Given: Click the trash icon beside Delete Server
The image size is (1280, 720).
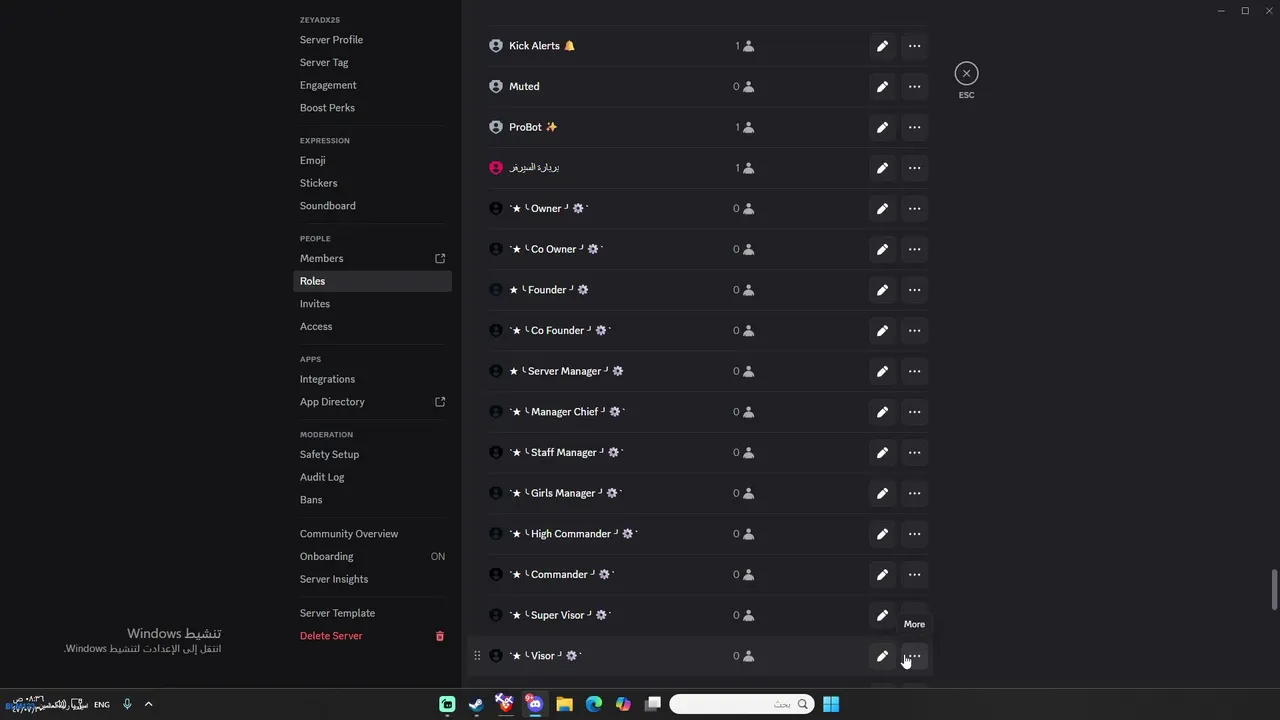Looking at the screenshot, I should tap(440, 636).
